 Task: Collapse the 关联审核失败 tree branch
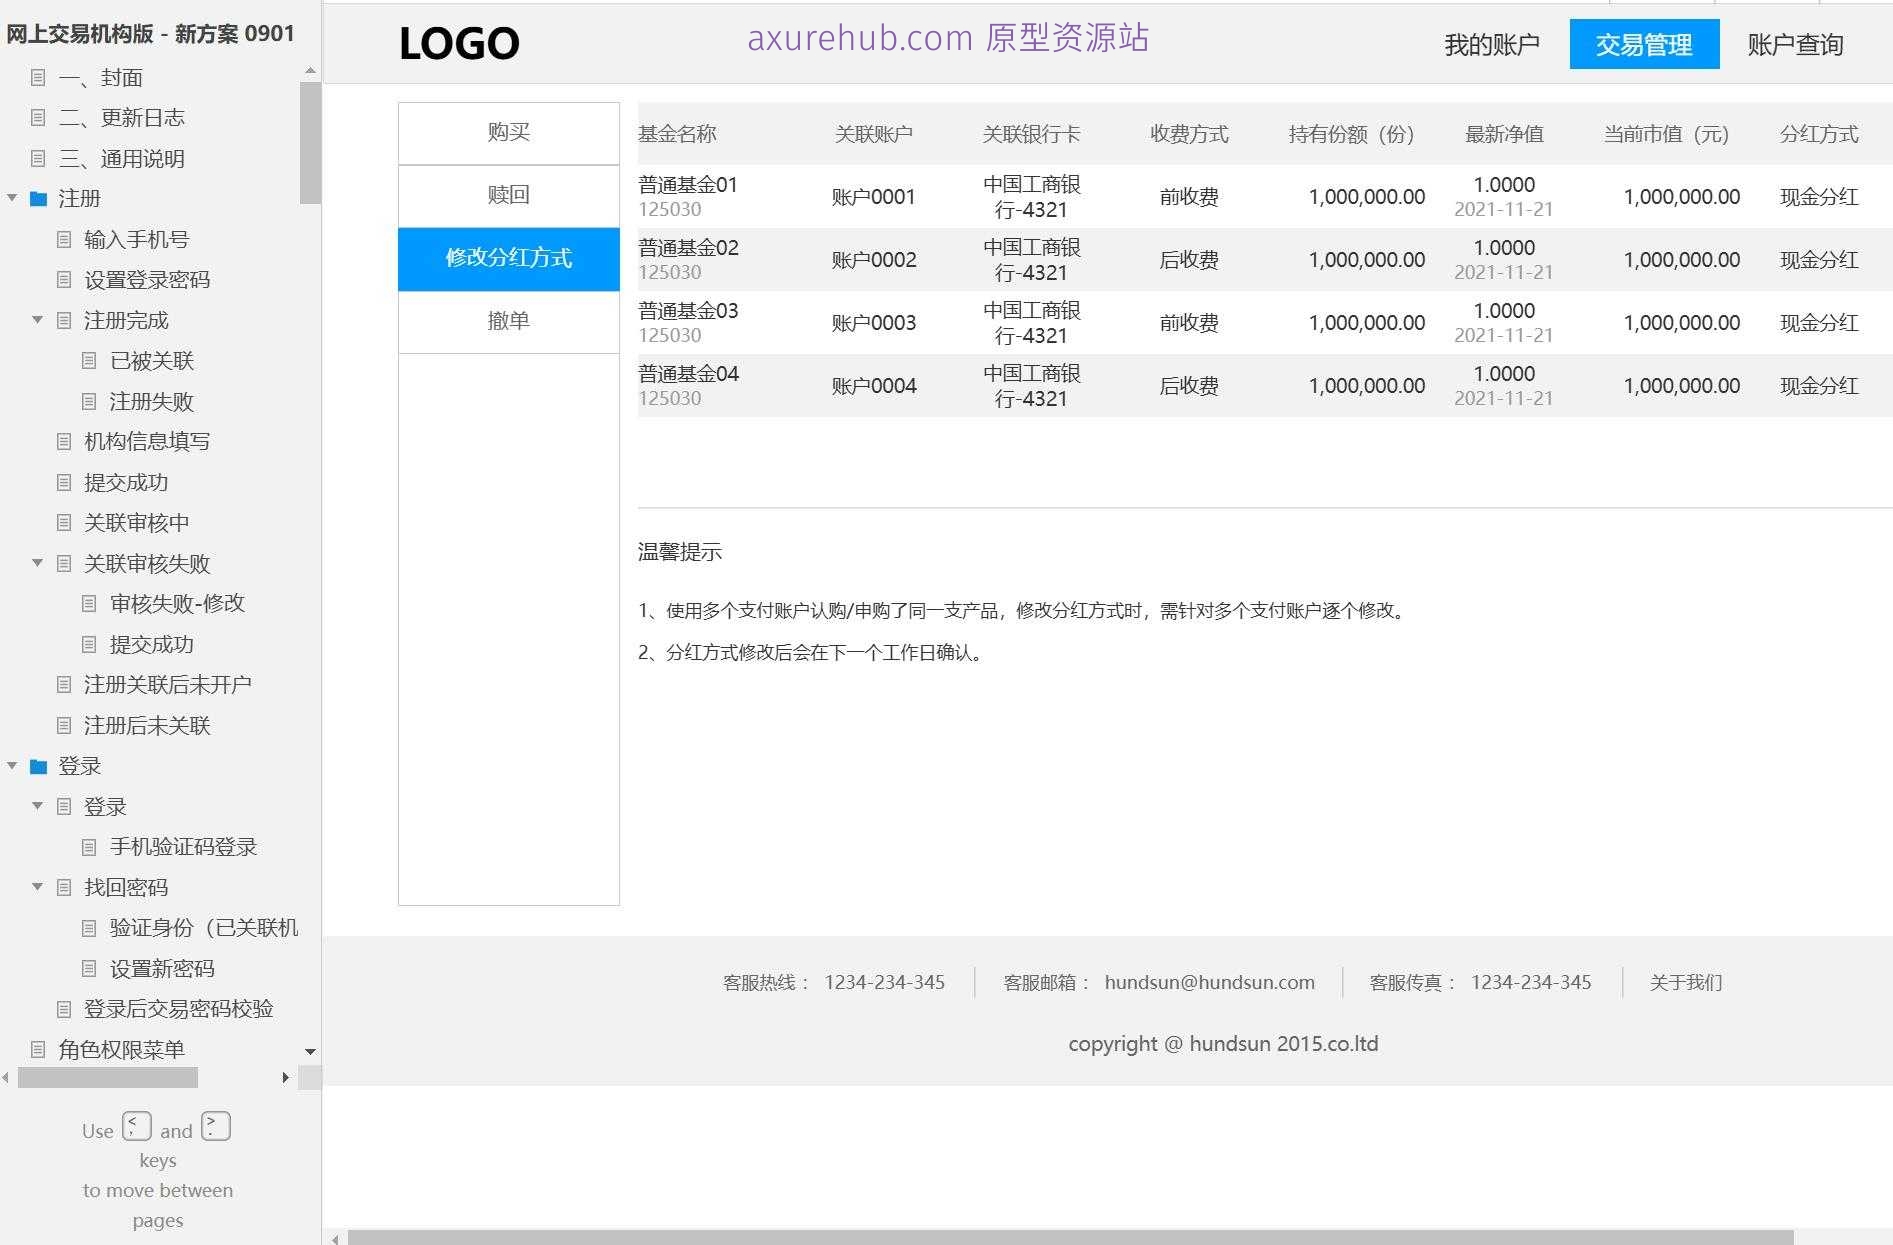[37, 564]
